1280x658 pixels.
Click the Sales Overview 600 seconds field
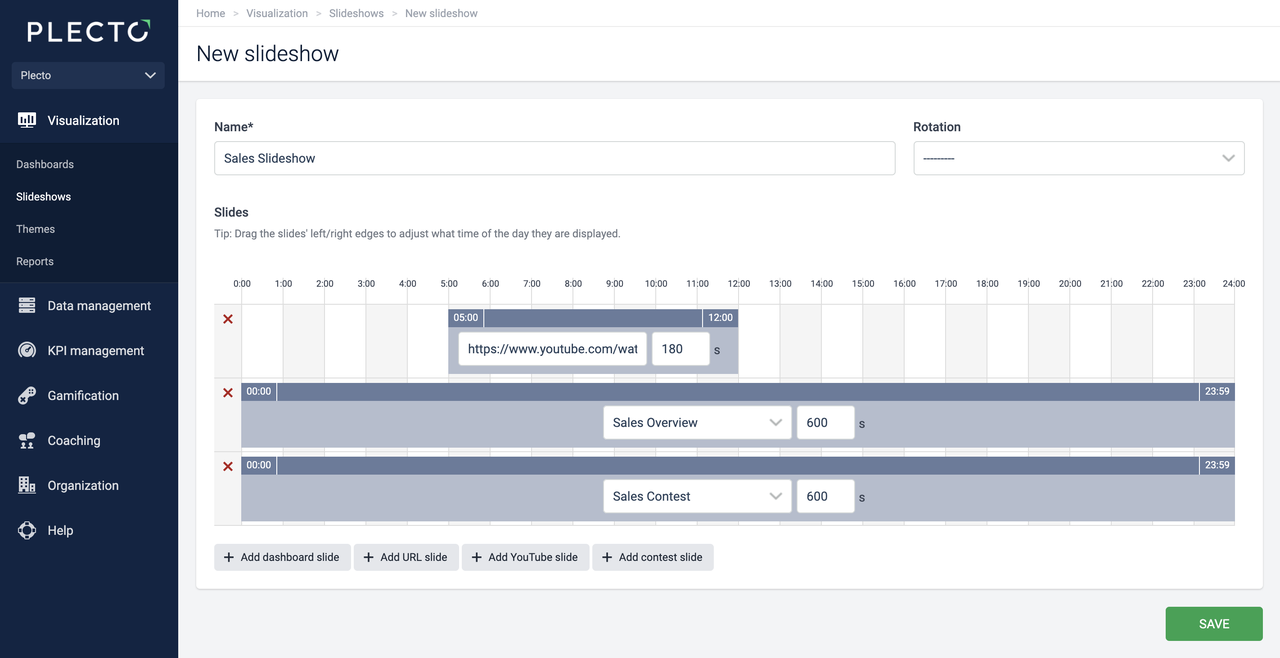pos(826,423)
